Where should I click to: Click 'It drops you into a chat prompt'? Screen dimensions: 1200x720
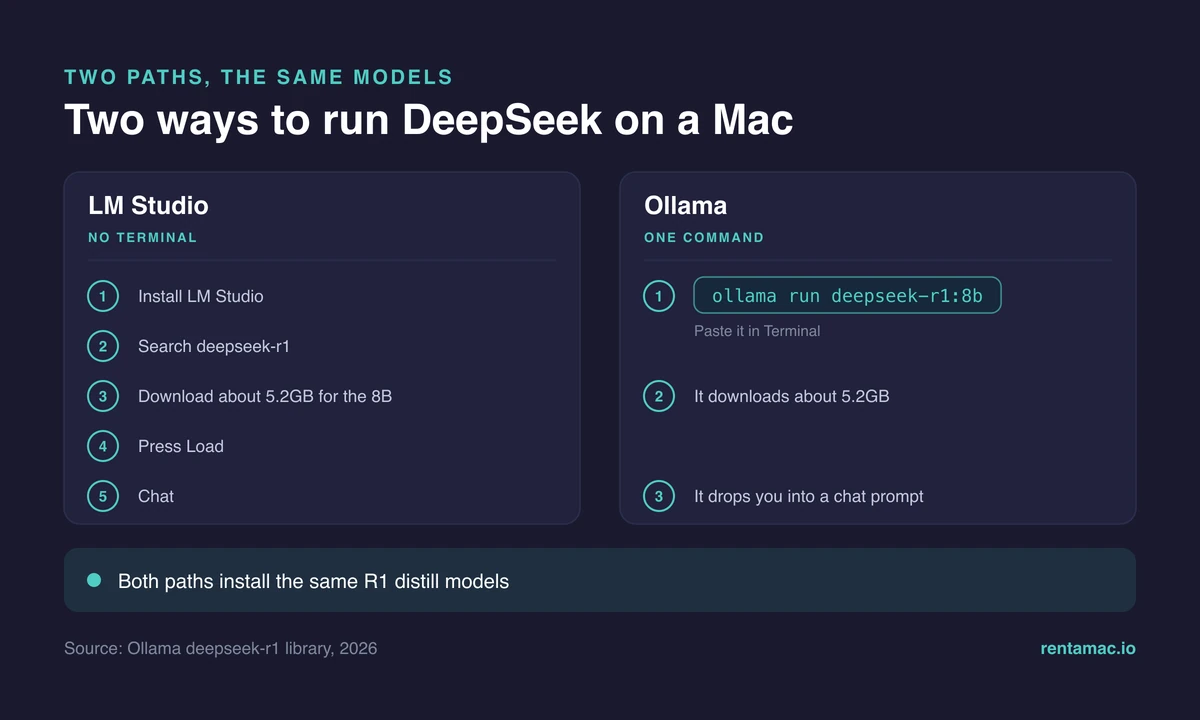click(x=808, y=496)
